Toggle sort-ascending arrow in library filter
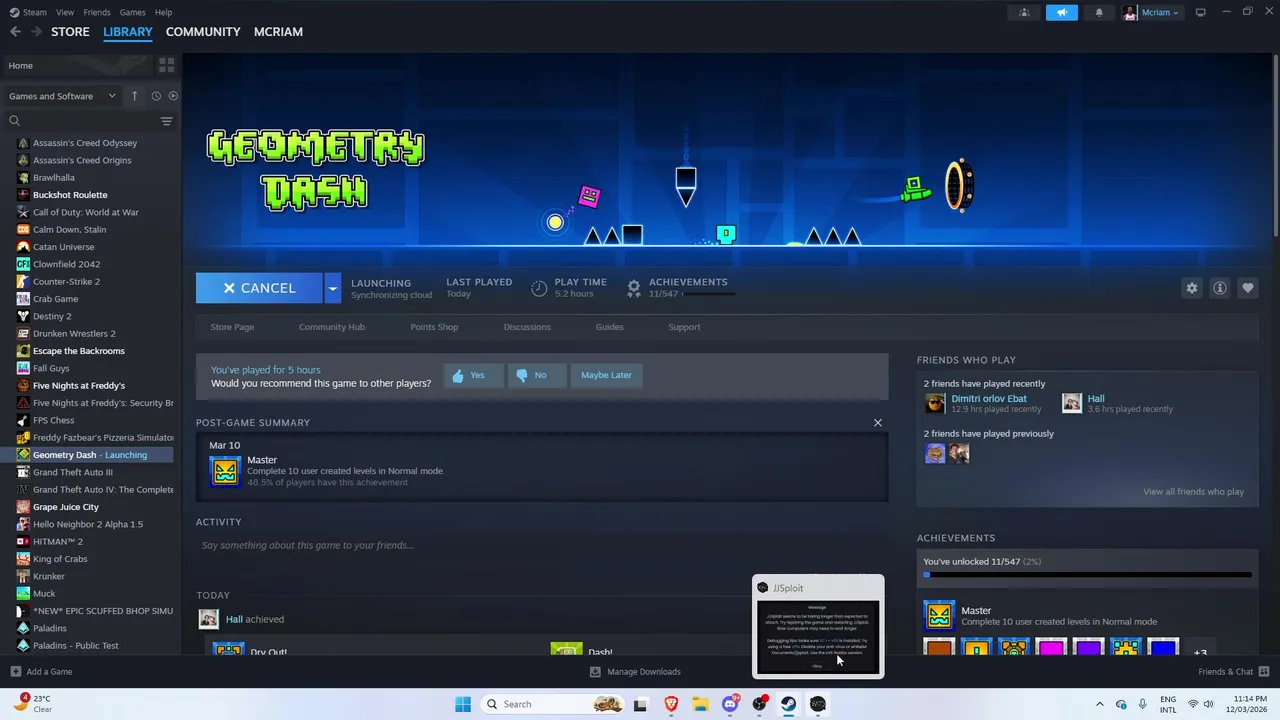Viewport: 1280px width, 720px height. coord(134,96)
